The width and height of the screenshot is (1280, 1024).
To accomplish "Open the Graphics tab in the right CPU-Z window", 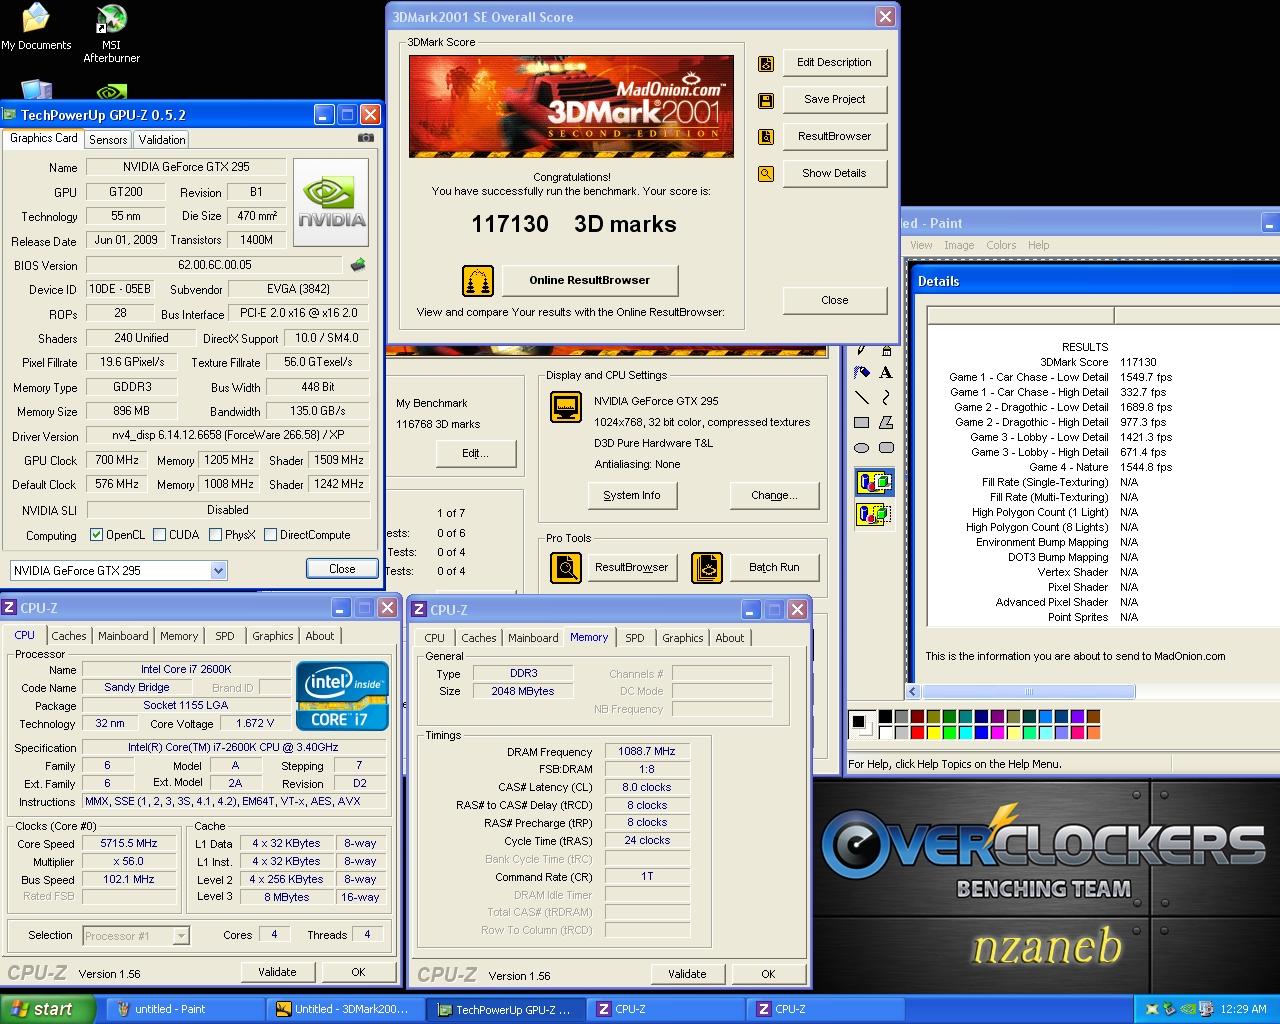I will tap(683, 638).
